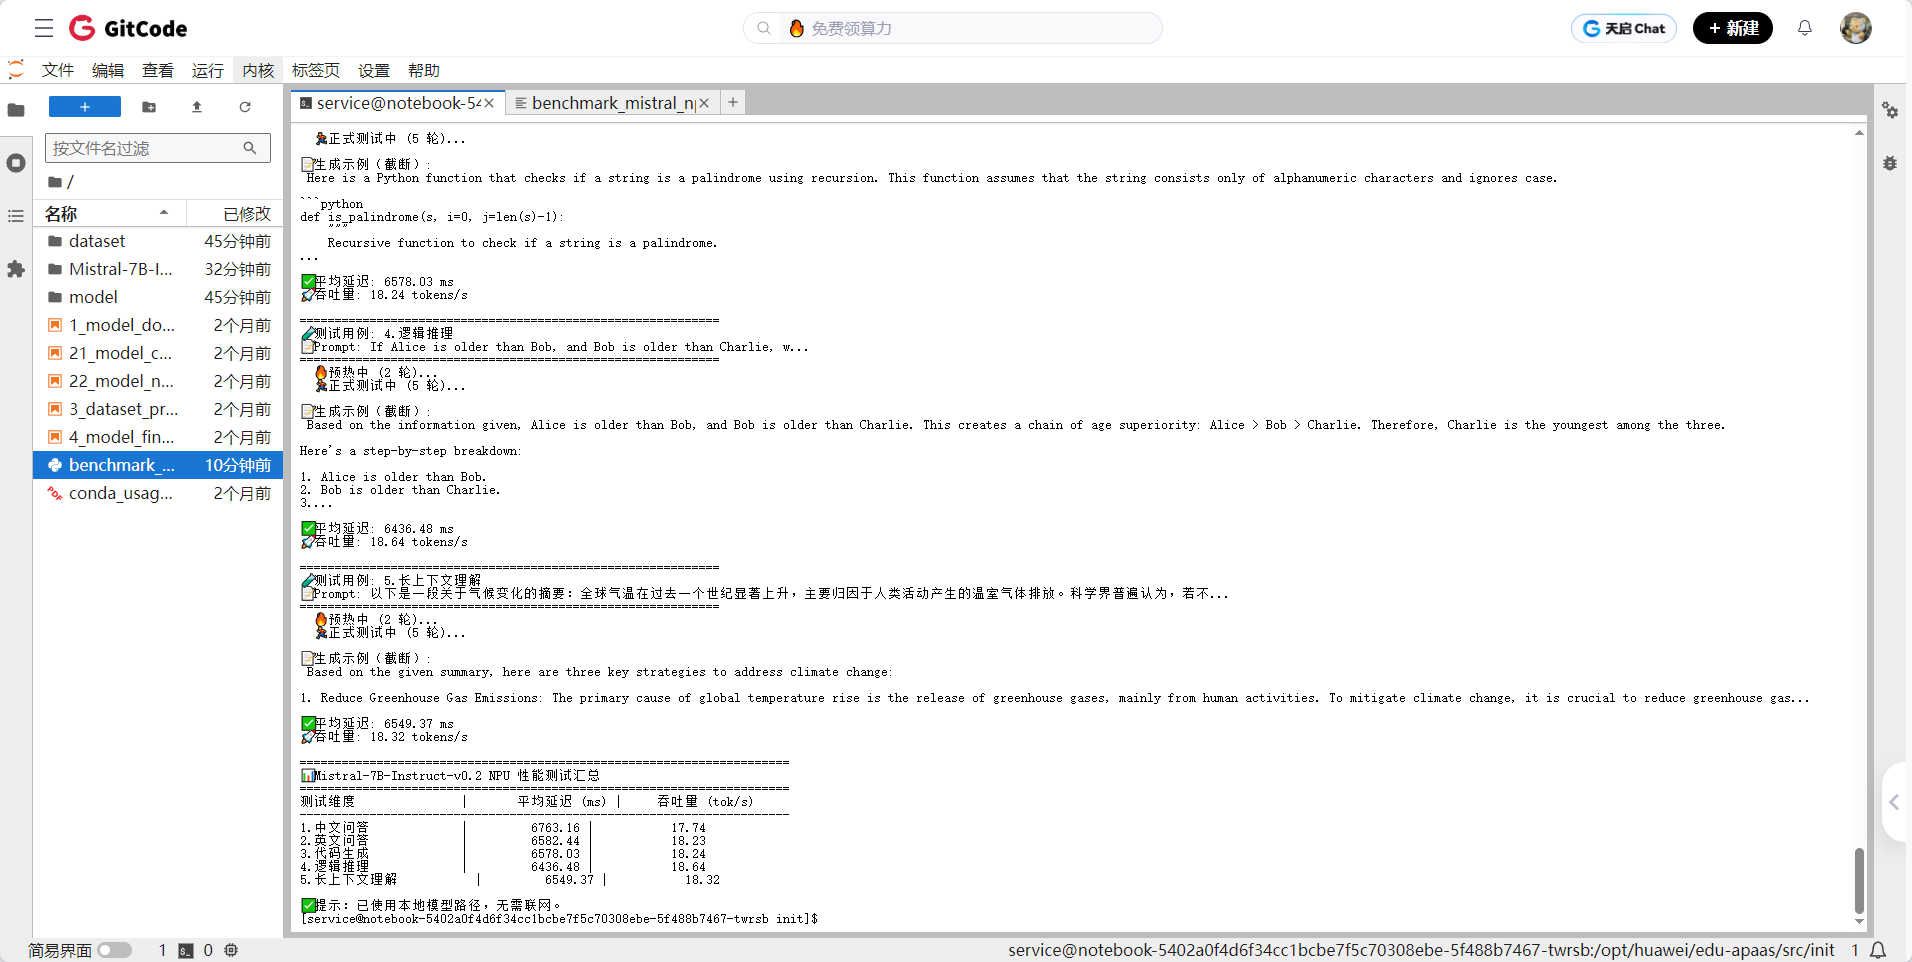Click the new folder icon
This screenshot has height=962, width=1912.
pos(149,107)
